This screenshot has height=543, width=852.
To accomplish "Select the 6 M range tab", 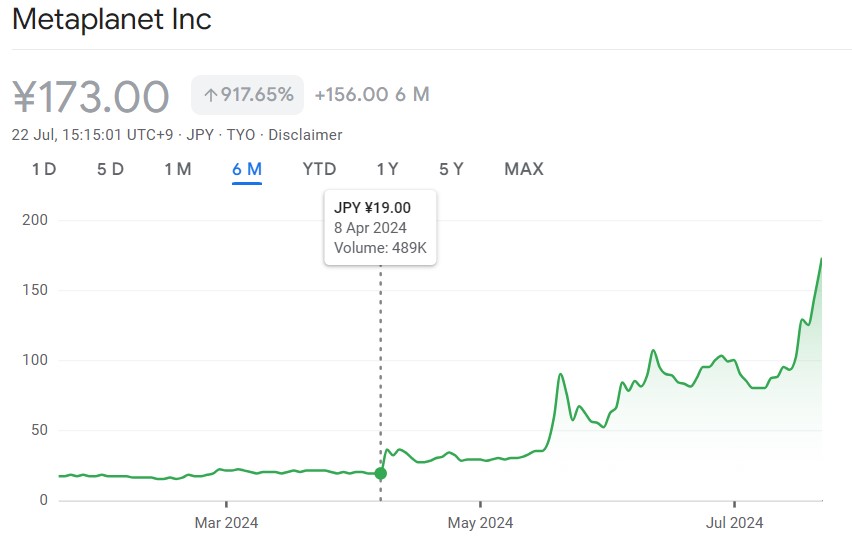I will click(247, 169).
